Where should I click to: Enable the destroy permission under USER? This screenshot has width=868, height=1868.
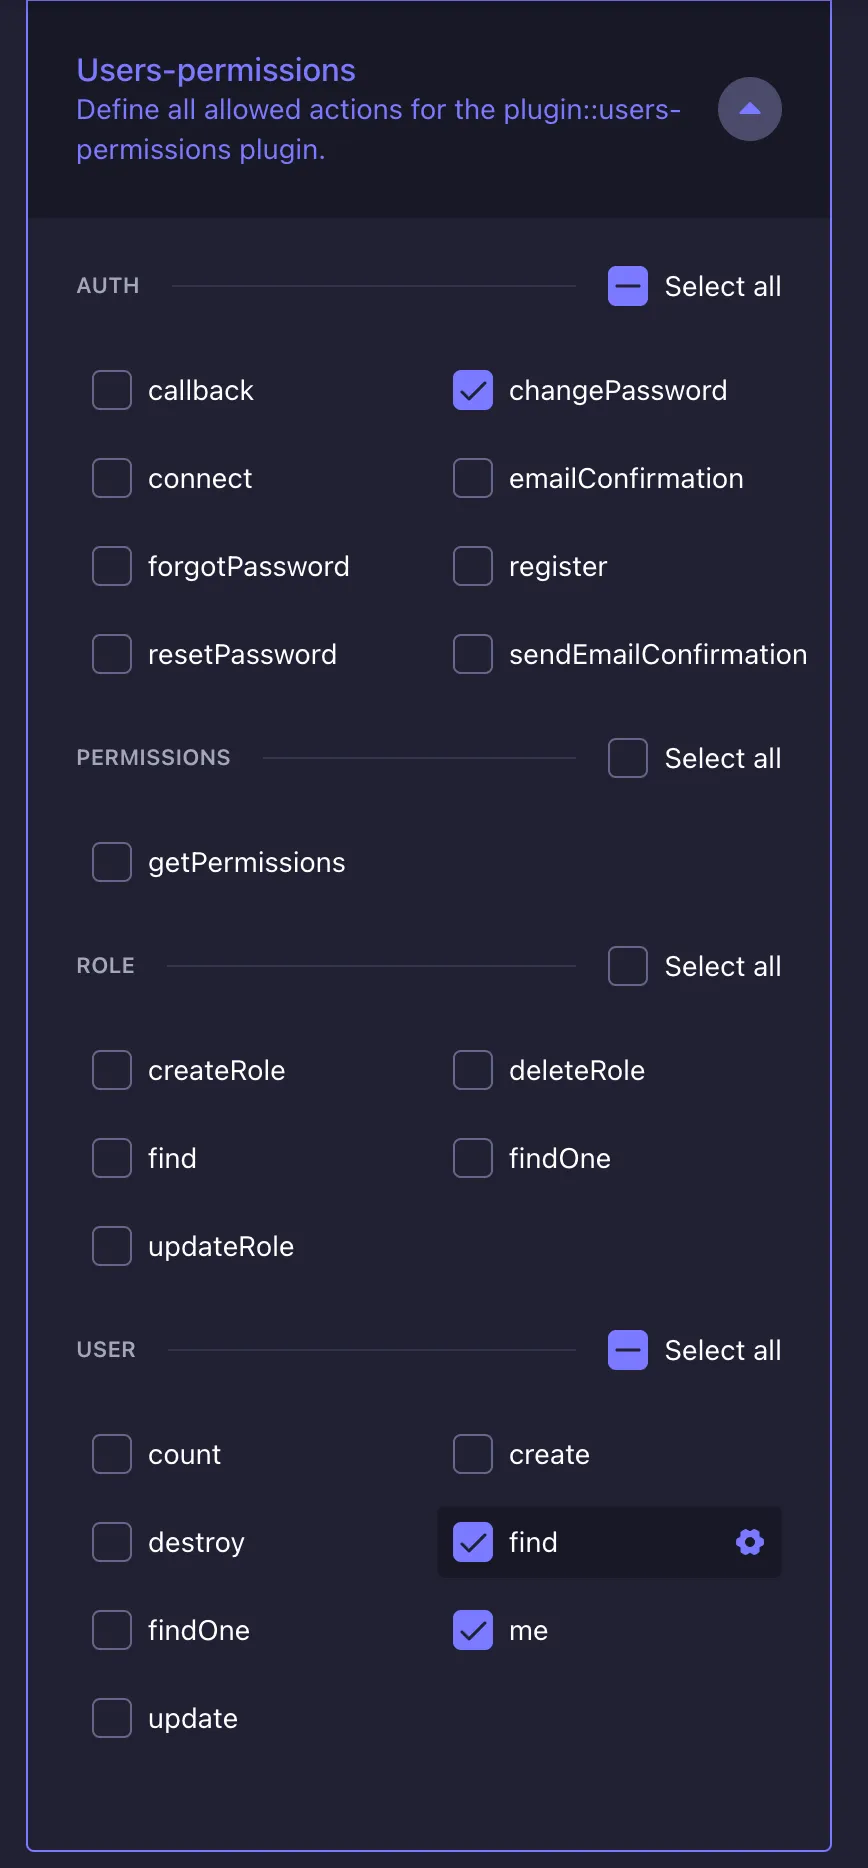coord(111,1542)
